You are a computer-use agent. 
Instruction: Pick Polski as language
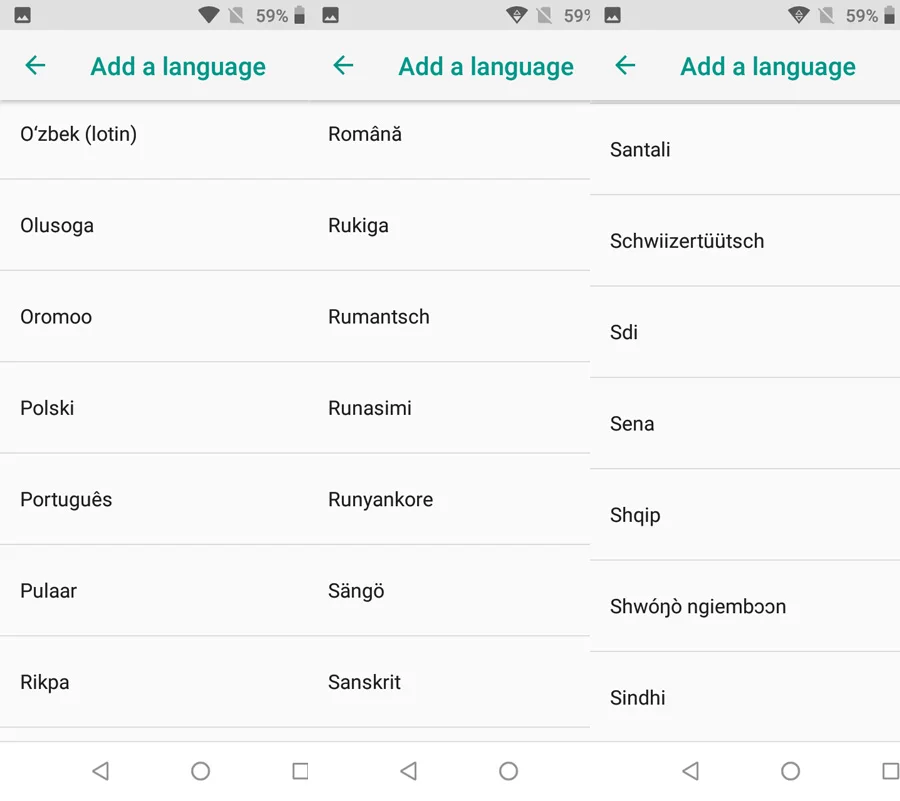point(154,407)
